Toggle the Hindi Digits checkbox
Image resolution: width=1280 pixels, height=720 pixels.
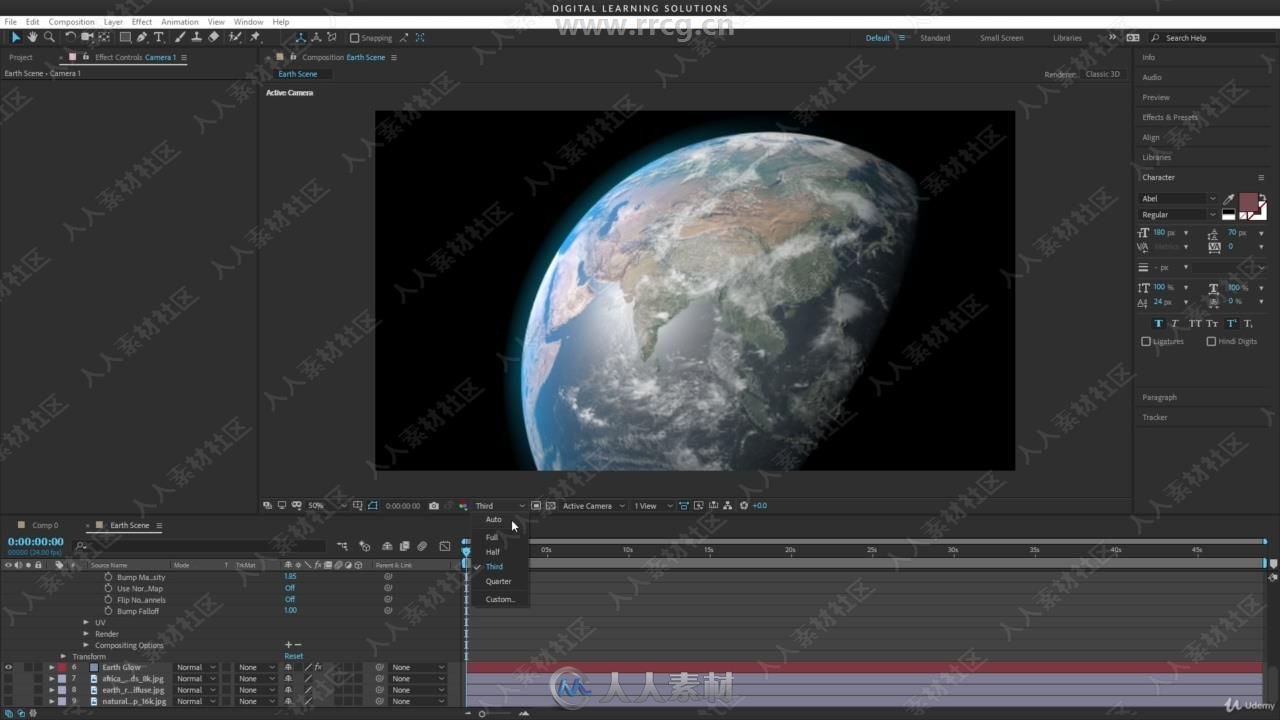click(x=1211, y=341)
